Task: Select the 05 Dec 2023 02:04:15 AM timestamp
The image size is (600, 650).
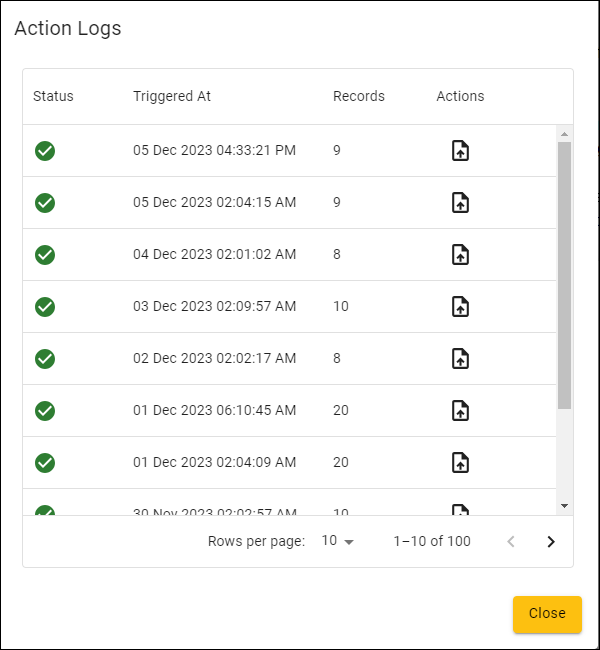Action: coord(214,202)
